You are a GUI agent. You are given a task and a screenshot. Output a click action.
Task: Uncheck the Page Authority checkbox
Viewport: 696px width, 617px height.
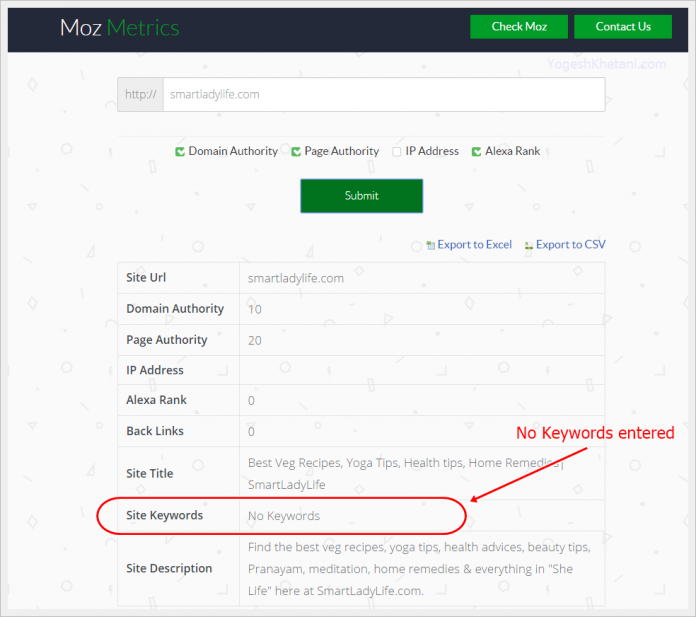point(296,152)
